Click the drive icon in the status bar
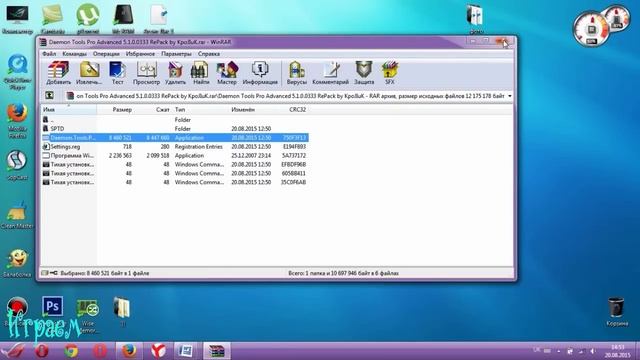Screen dimensions: 640x360 [45, 273]
